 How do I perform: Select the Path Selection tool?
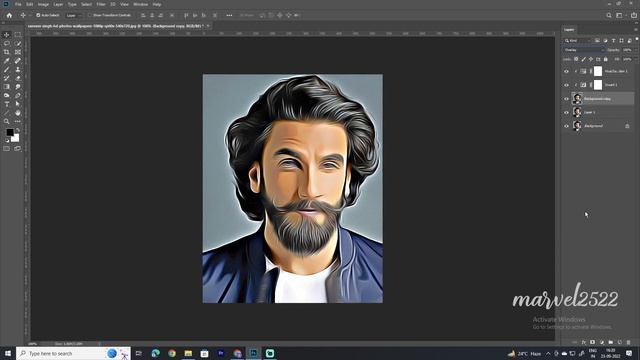coord(18,104)
